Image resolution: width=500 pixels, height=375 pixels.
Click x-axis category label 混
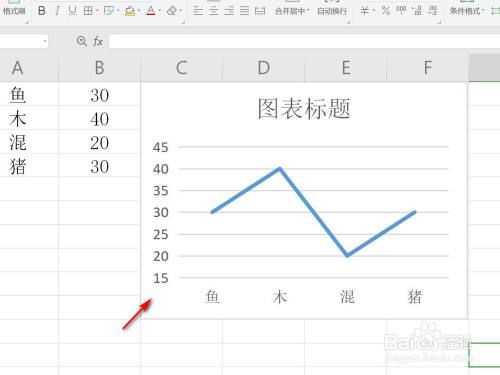point(347,296)
